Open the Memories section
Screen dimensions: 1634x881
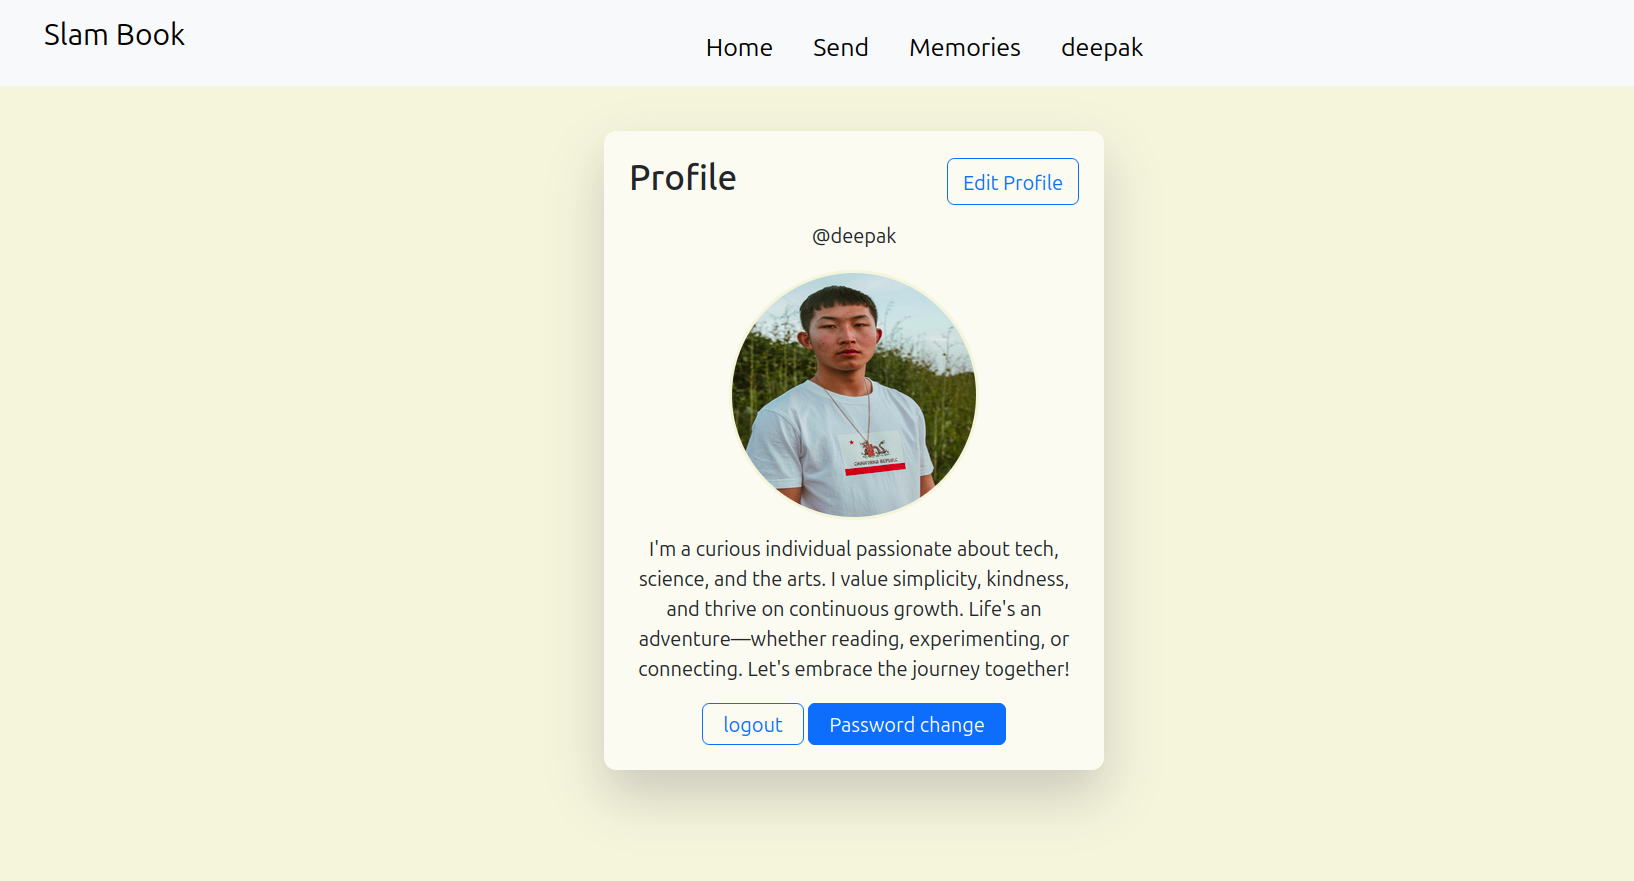(964, 47)
